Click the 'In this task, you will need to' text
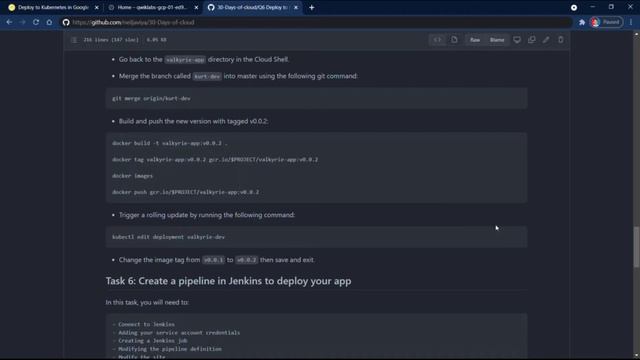 click(x=147, y=302)
